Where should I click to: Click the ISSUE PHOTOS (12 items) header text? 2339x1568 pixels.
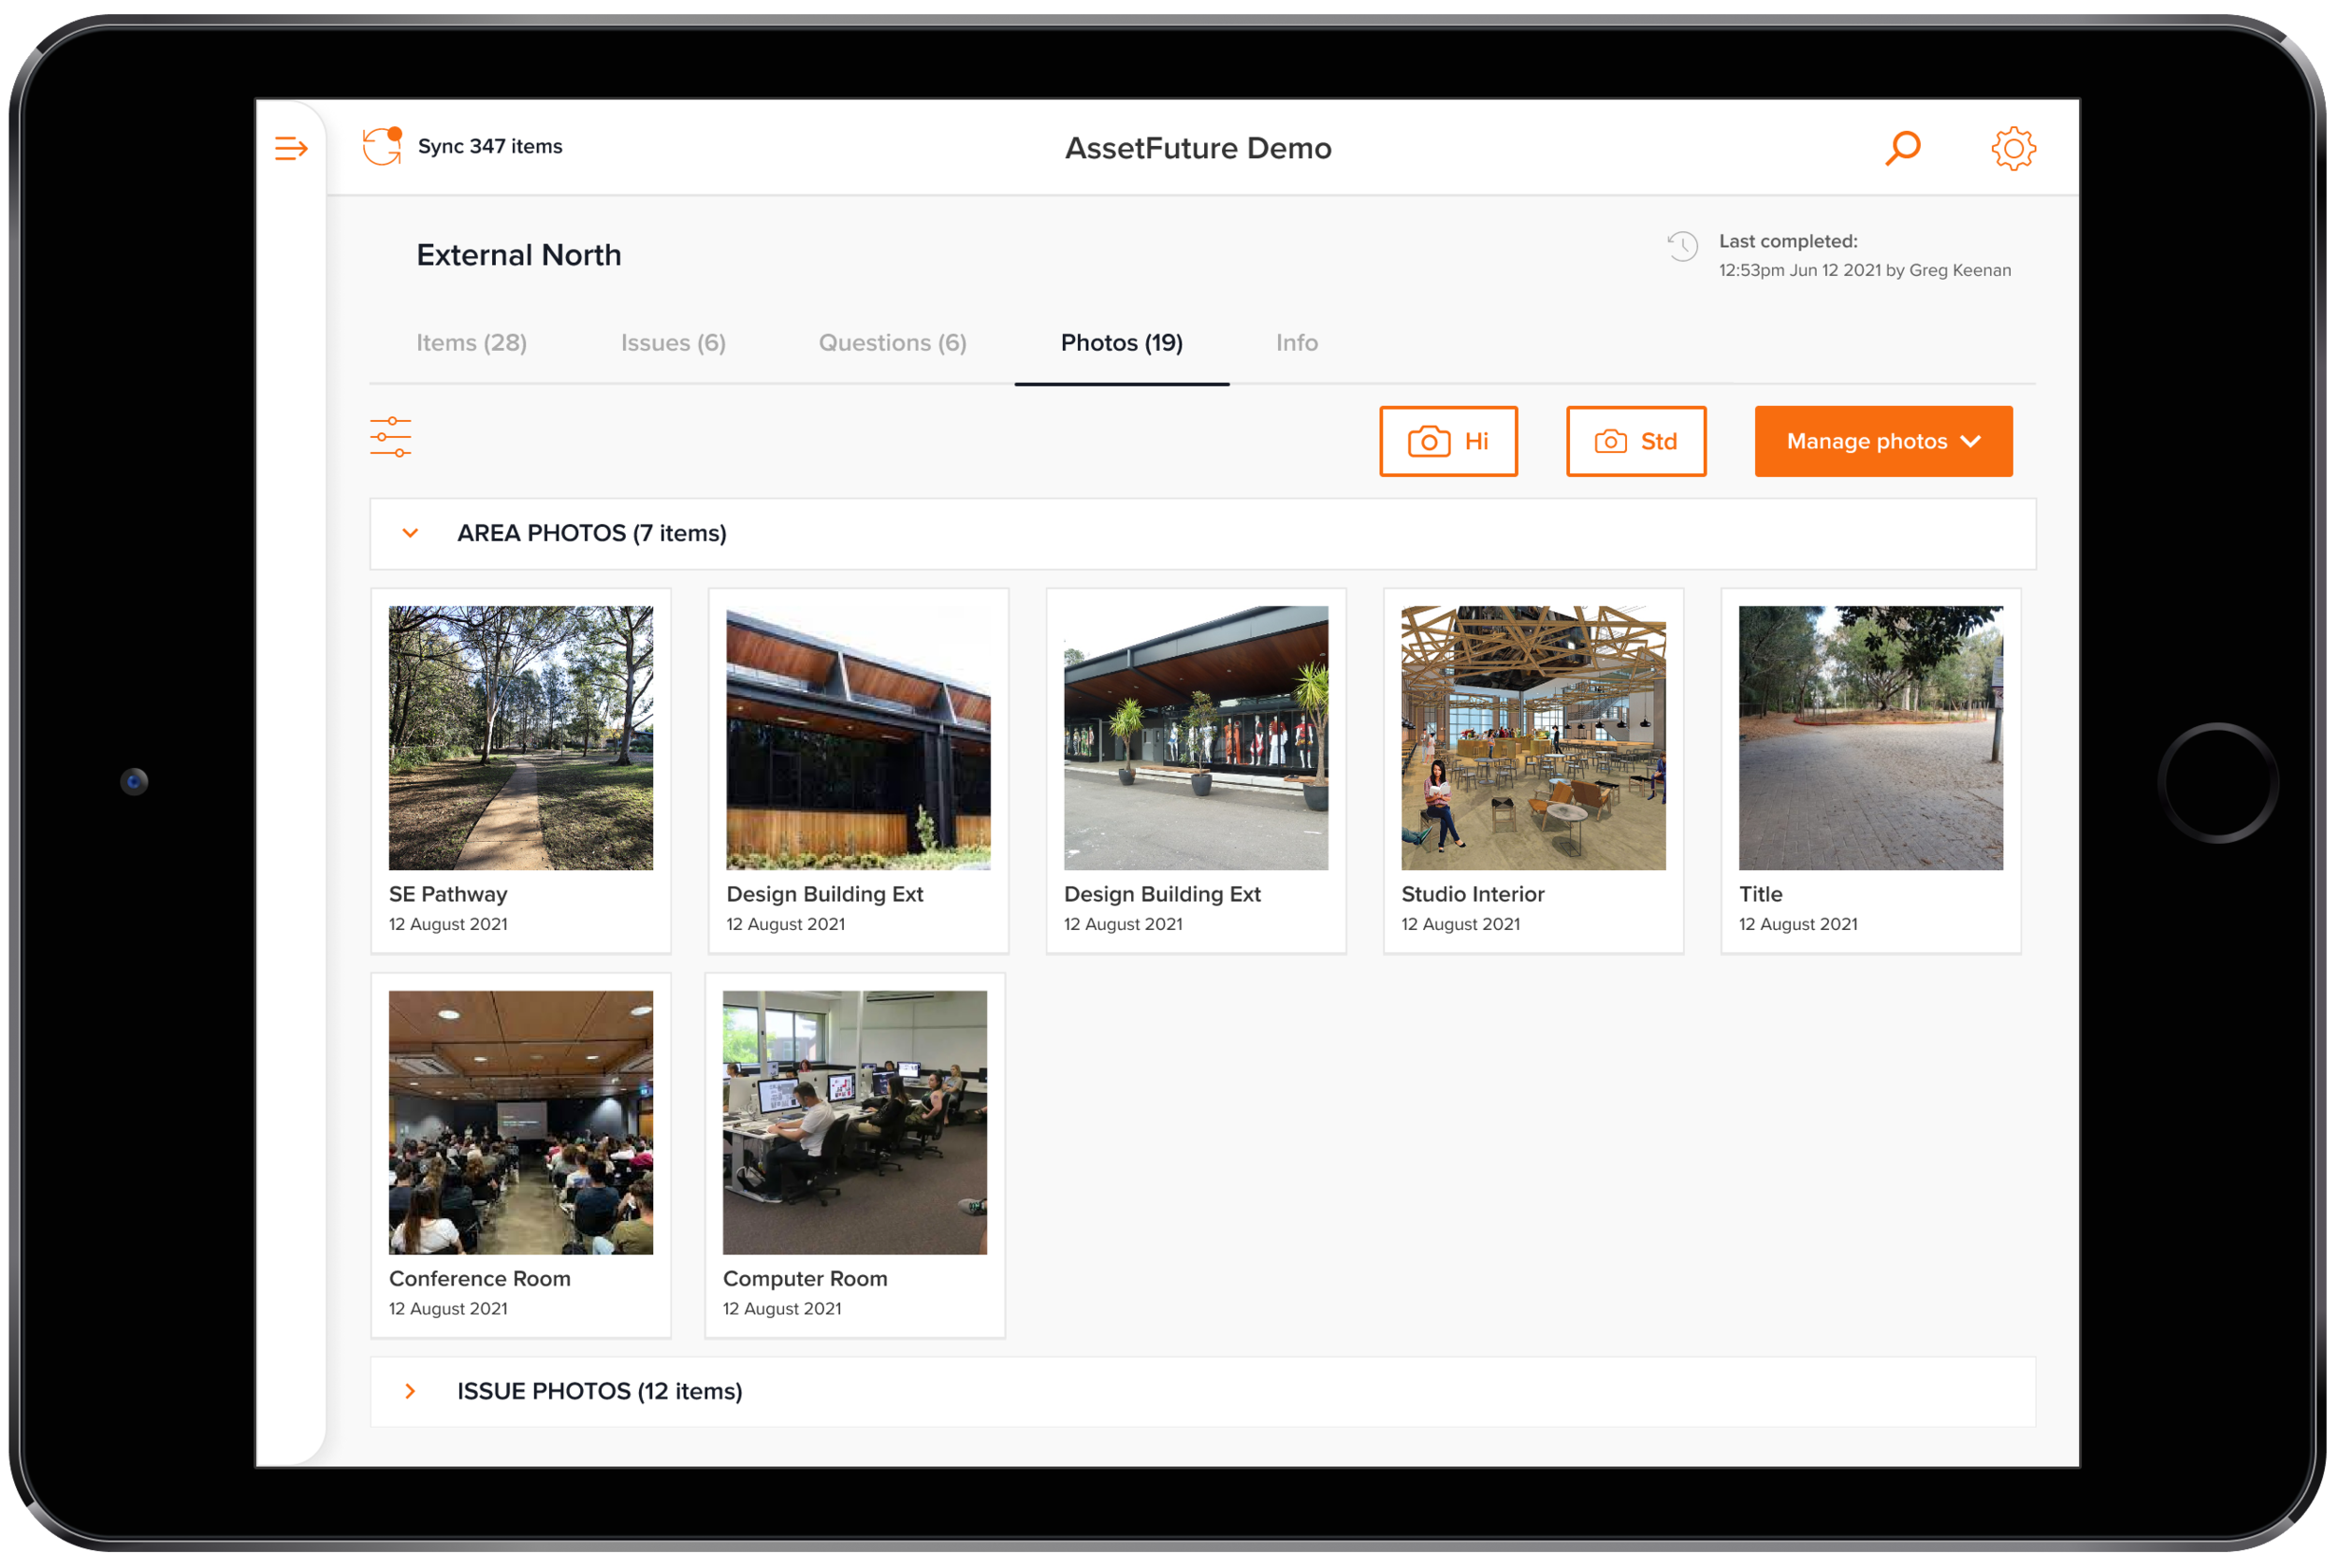click(599, 1391)
